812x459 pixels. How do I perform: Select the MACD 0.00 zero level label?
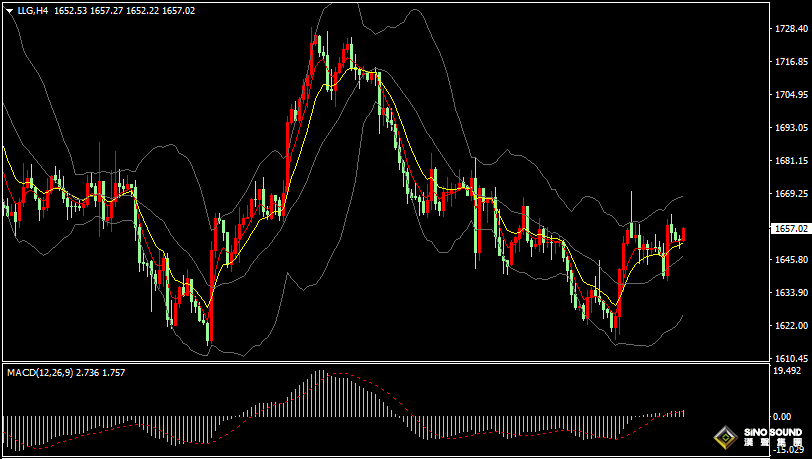[783, 415]
